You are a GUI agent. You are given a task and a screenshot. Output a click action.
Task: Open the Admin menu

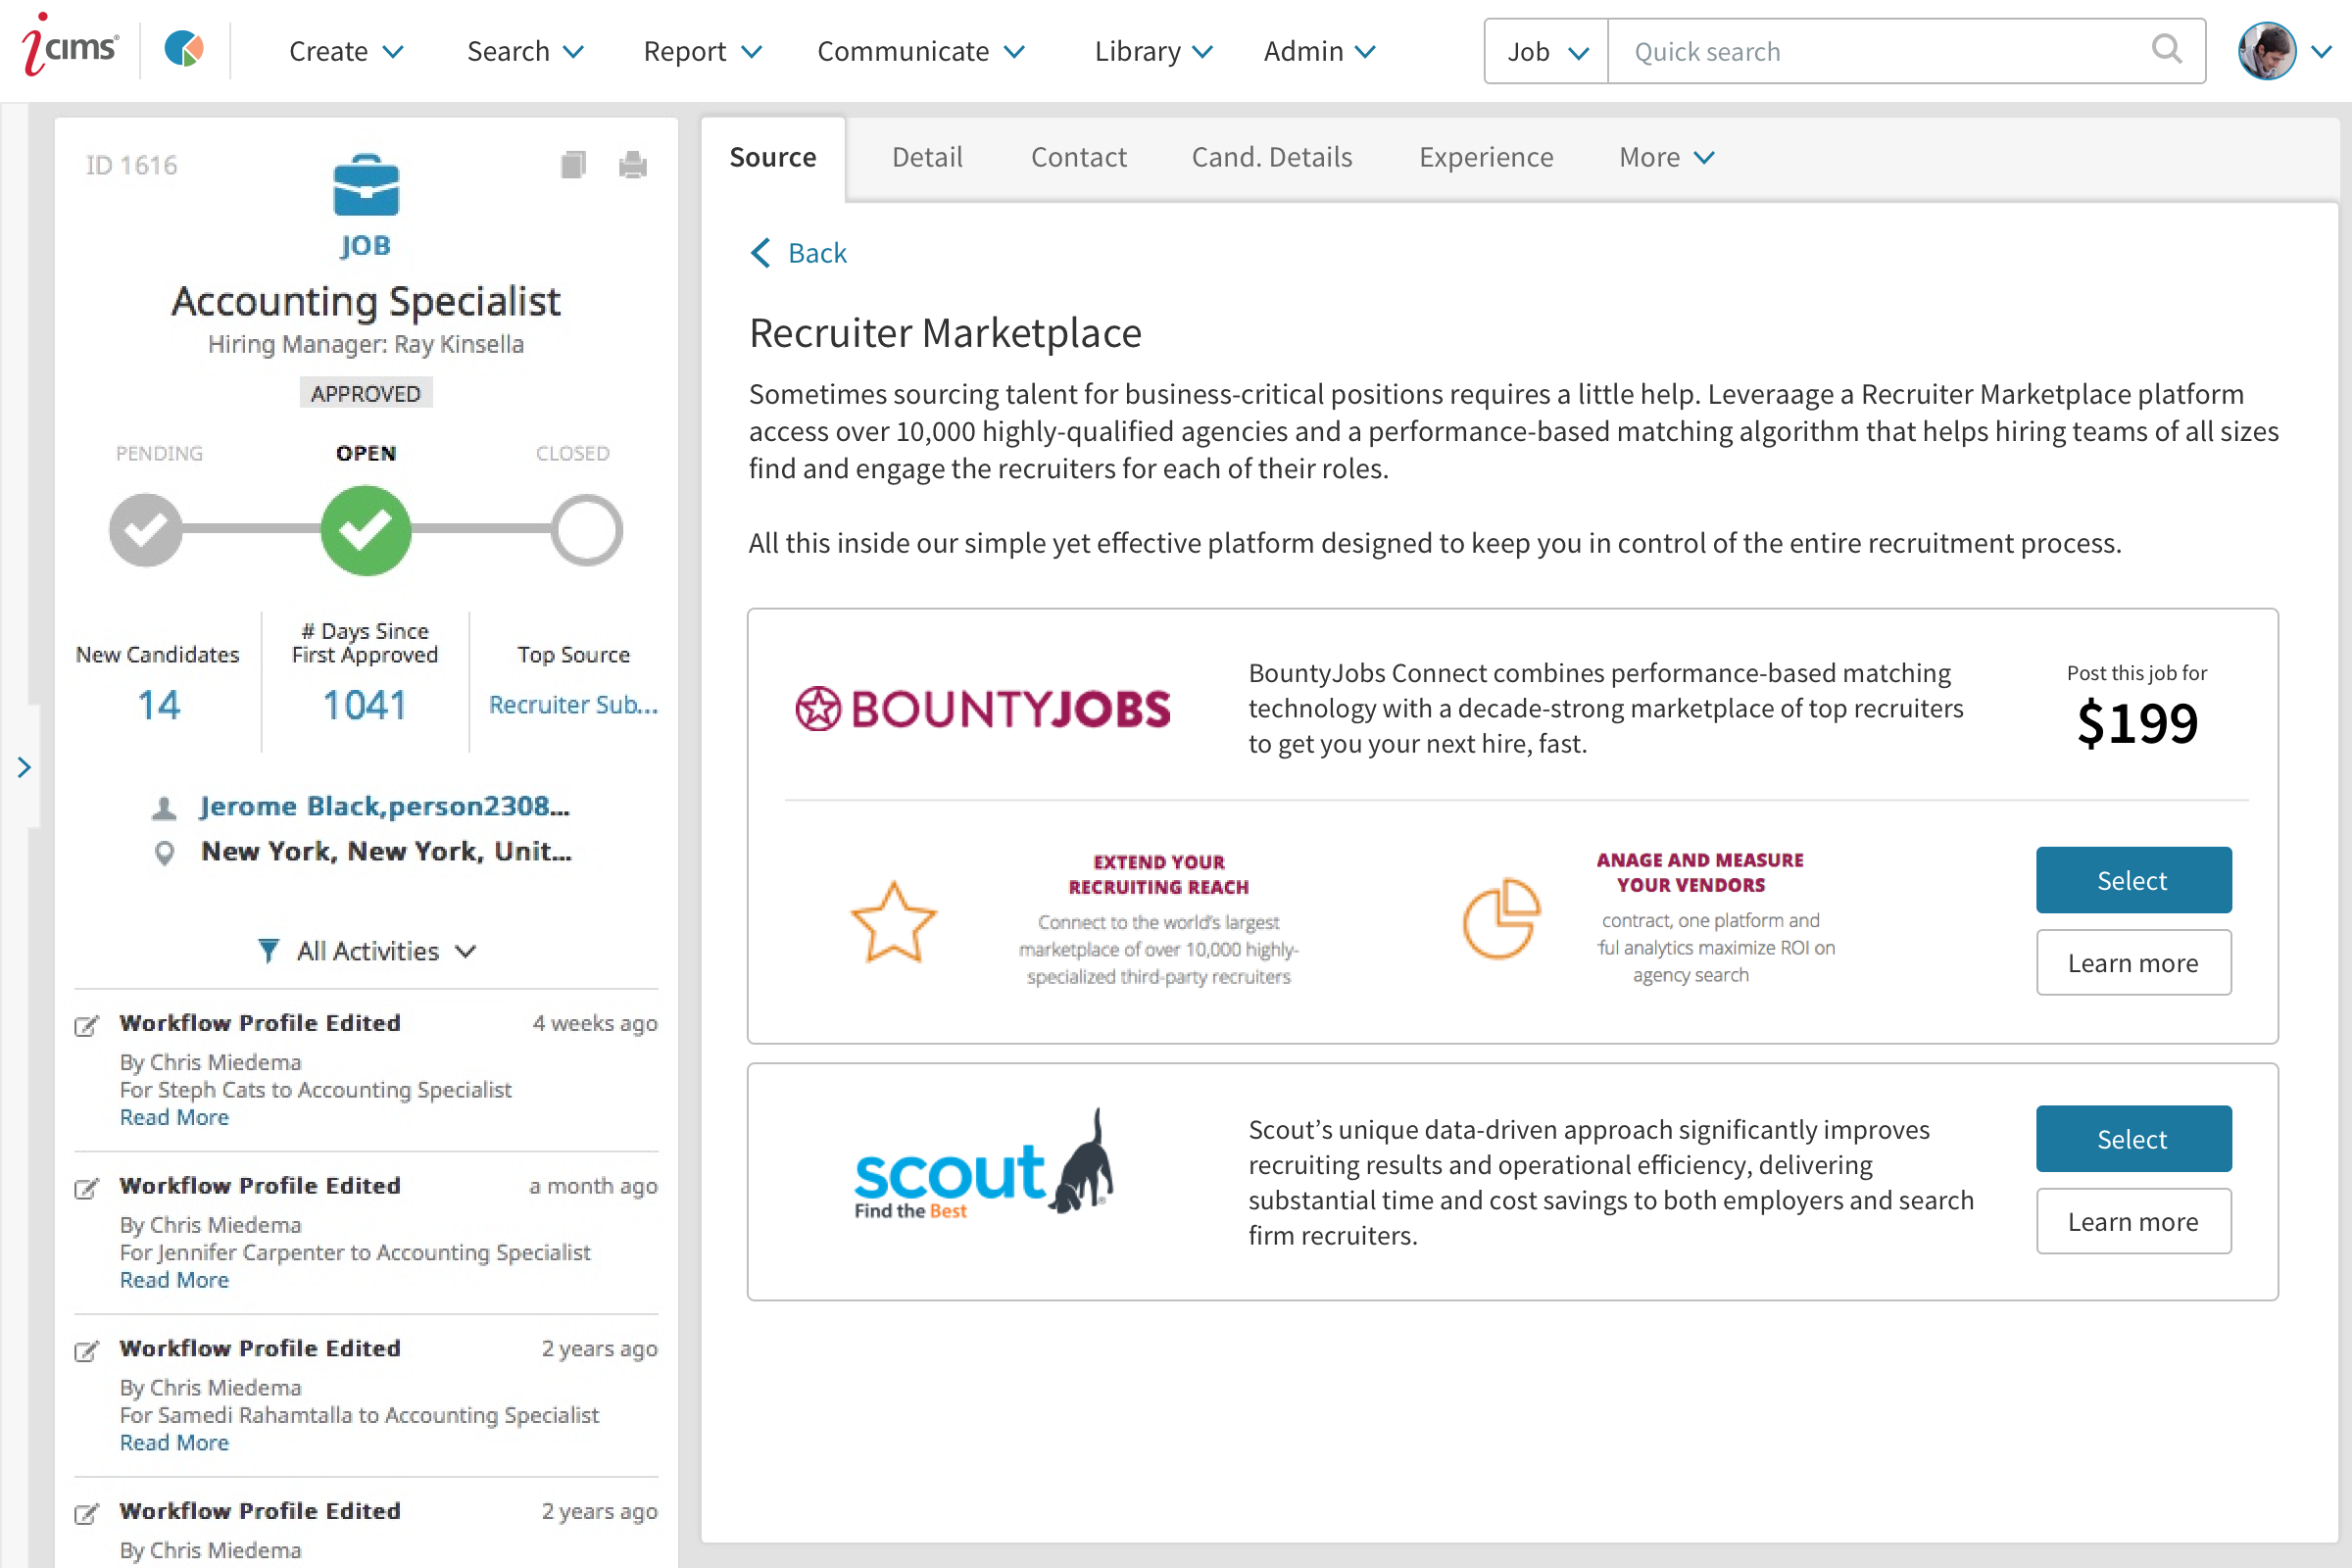pos(1320,51)
